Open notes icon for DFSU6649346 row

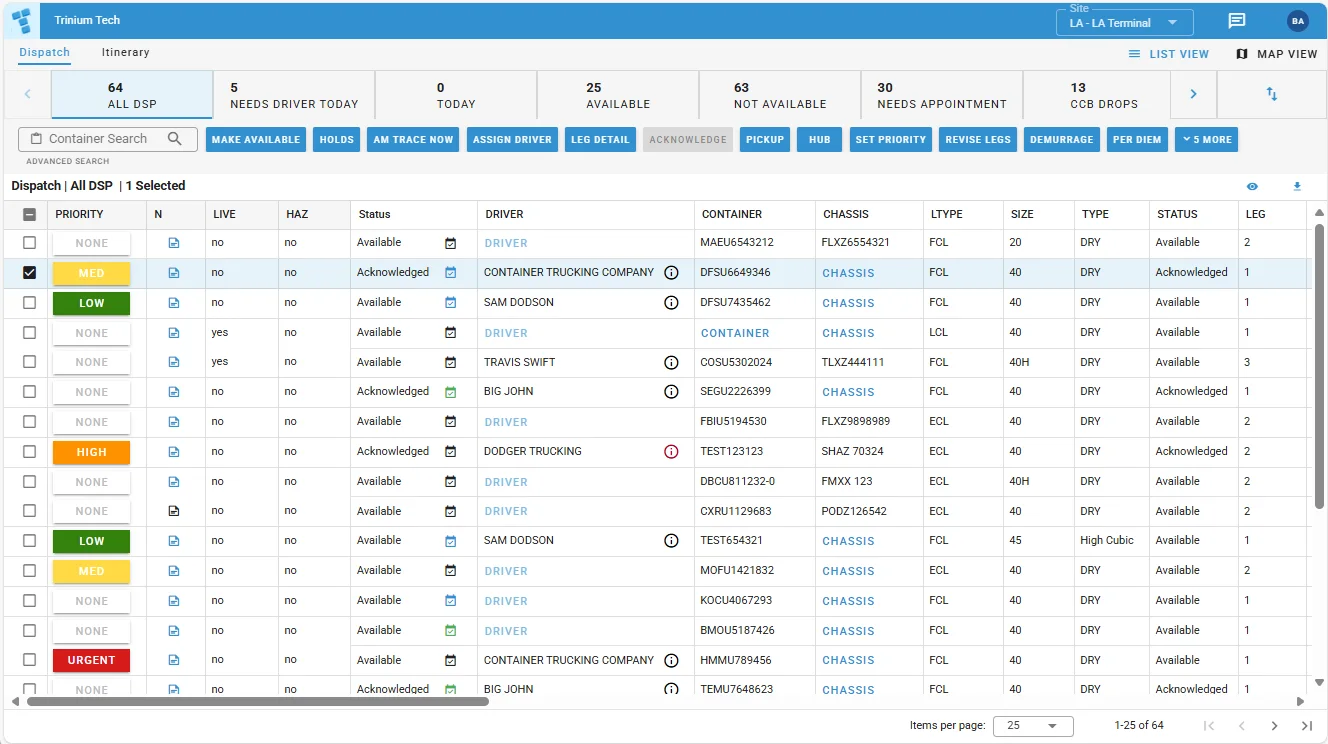pyautogui.click(x=174, y=273)
